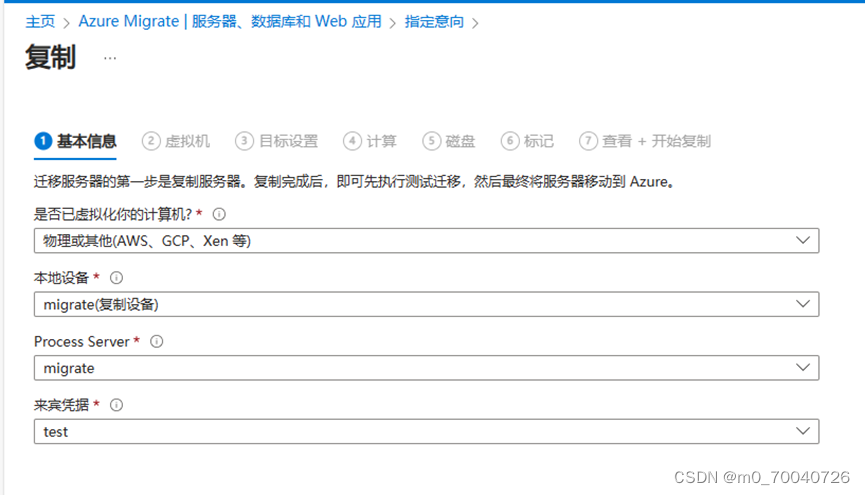Viewport: 865px width, 495px height.
Task: Click chevron arrow of 来宾凭据 dropdown
Action: click(803, 431)
